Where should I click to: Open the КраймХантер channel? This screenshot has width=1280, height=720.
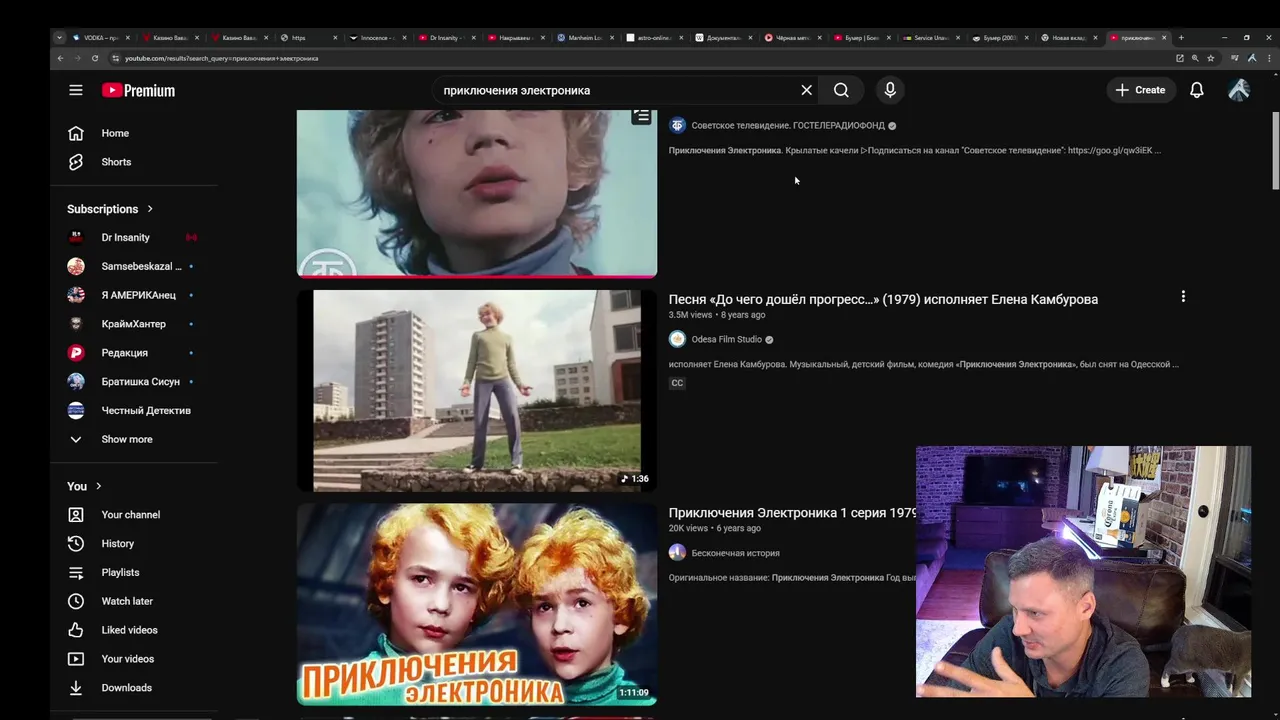pos(134,324)
